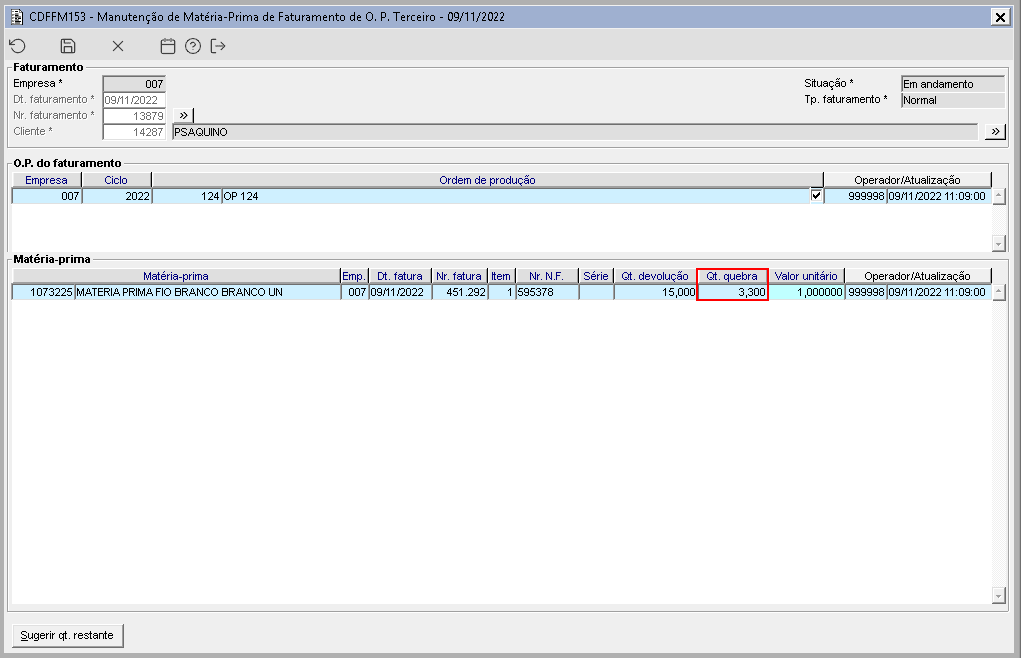Click the Item column header

(x=501, y=276)
